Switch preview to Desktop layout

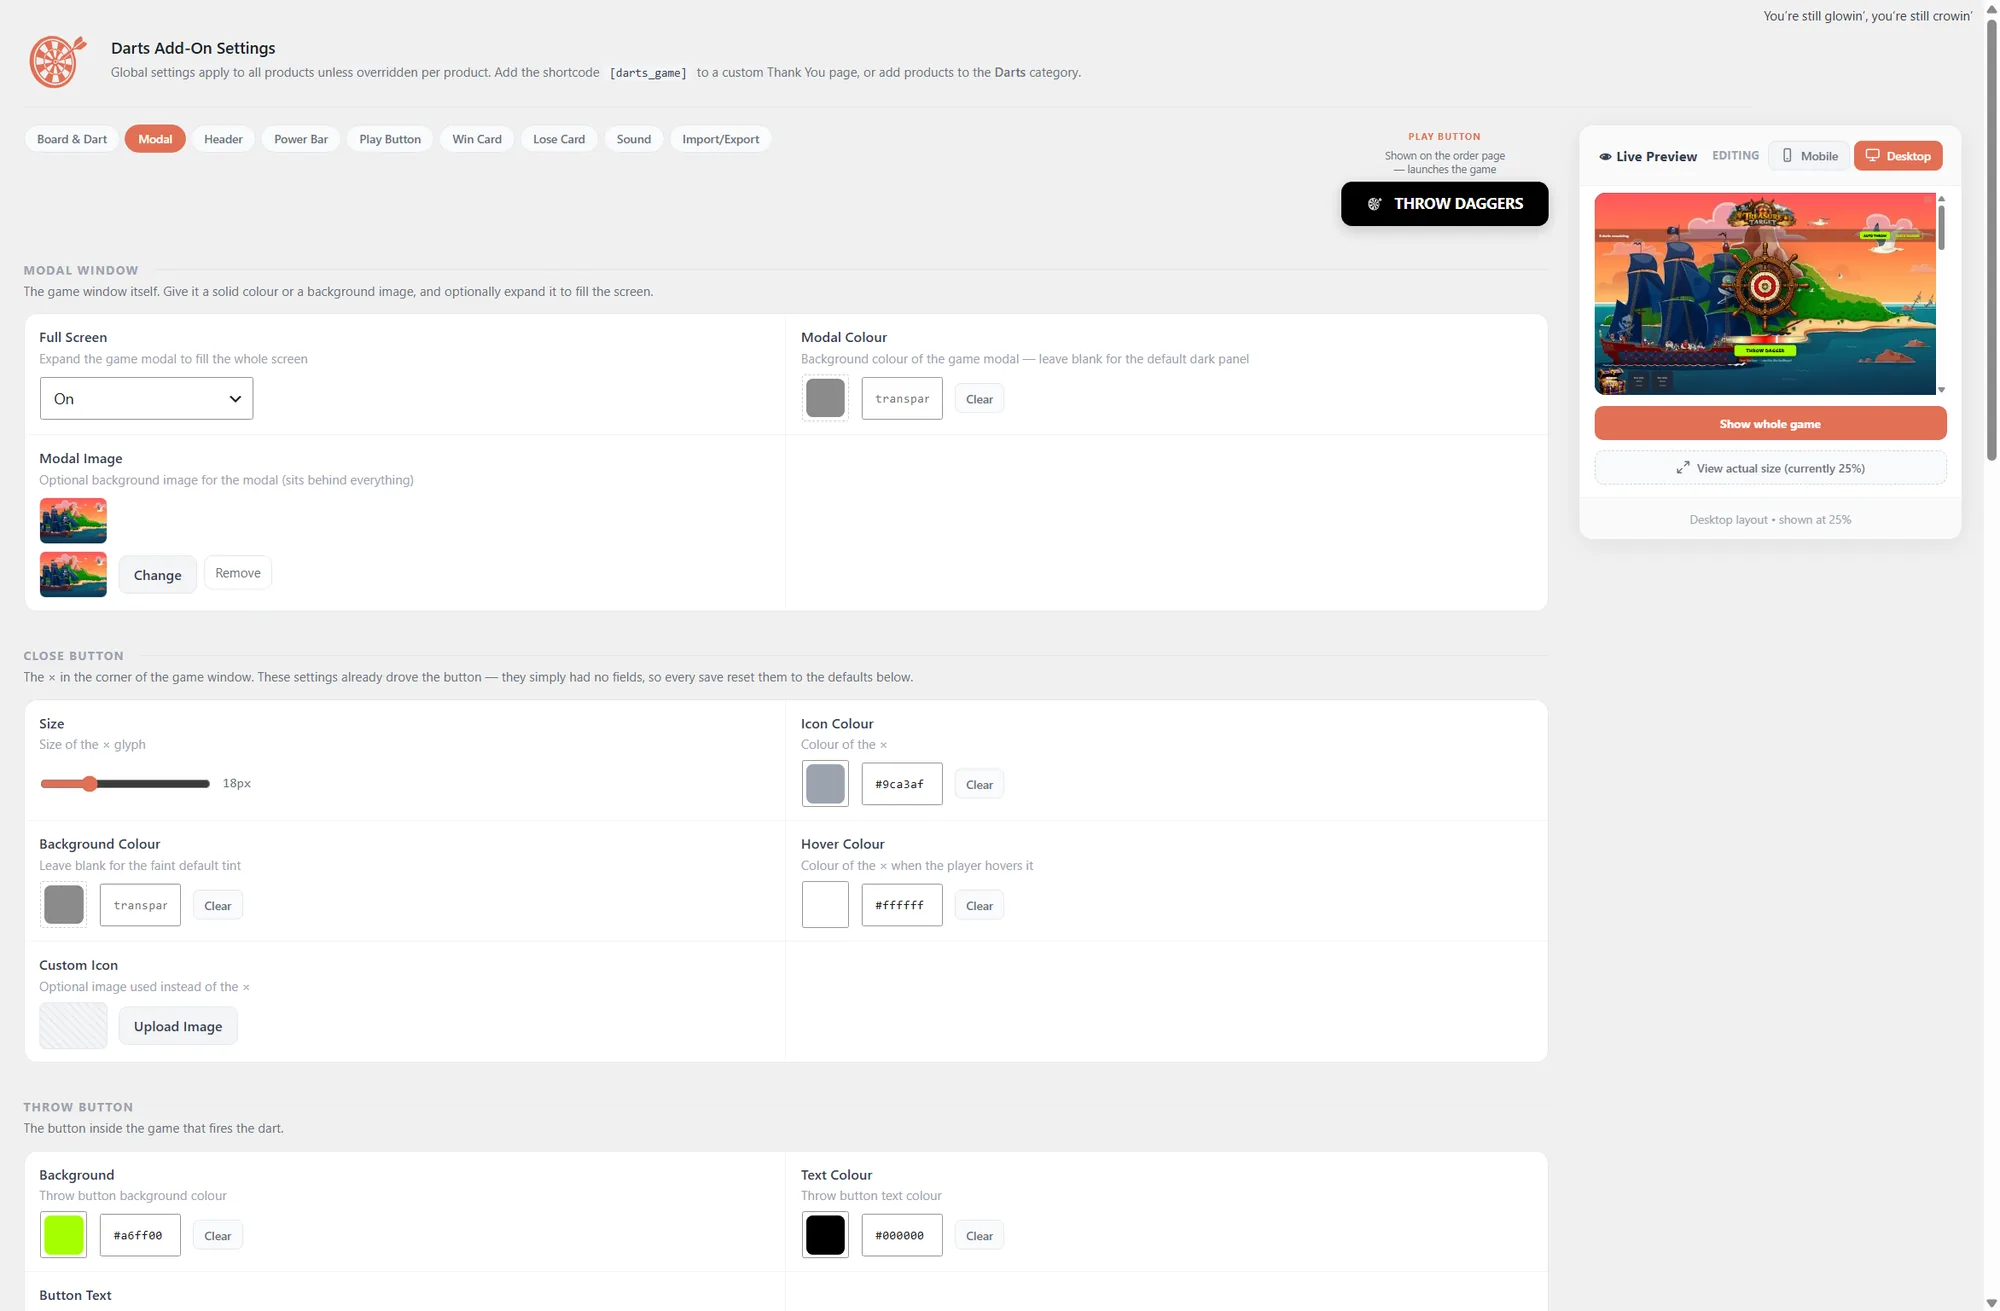point(1898,156)
